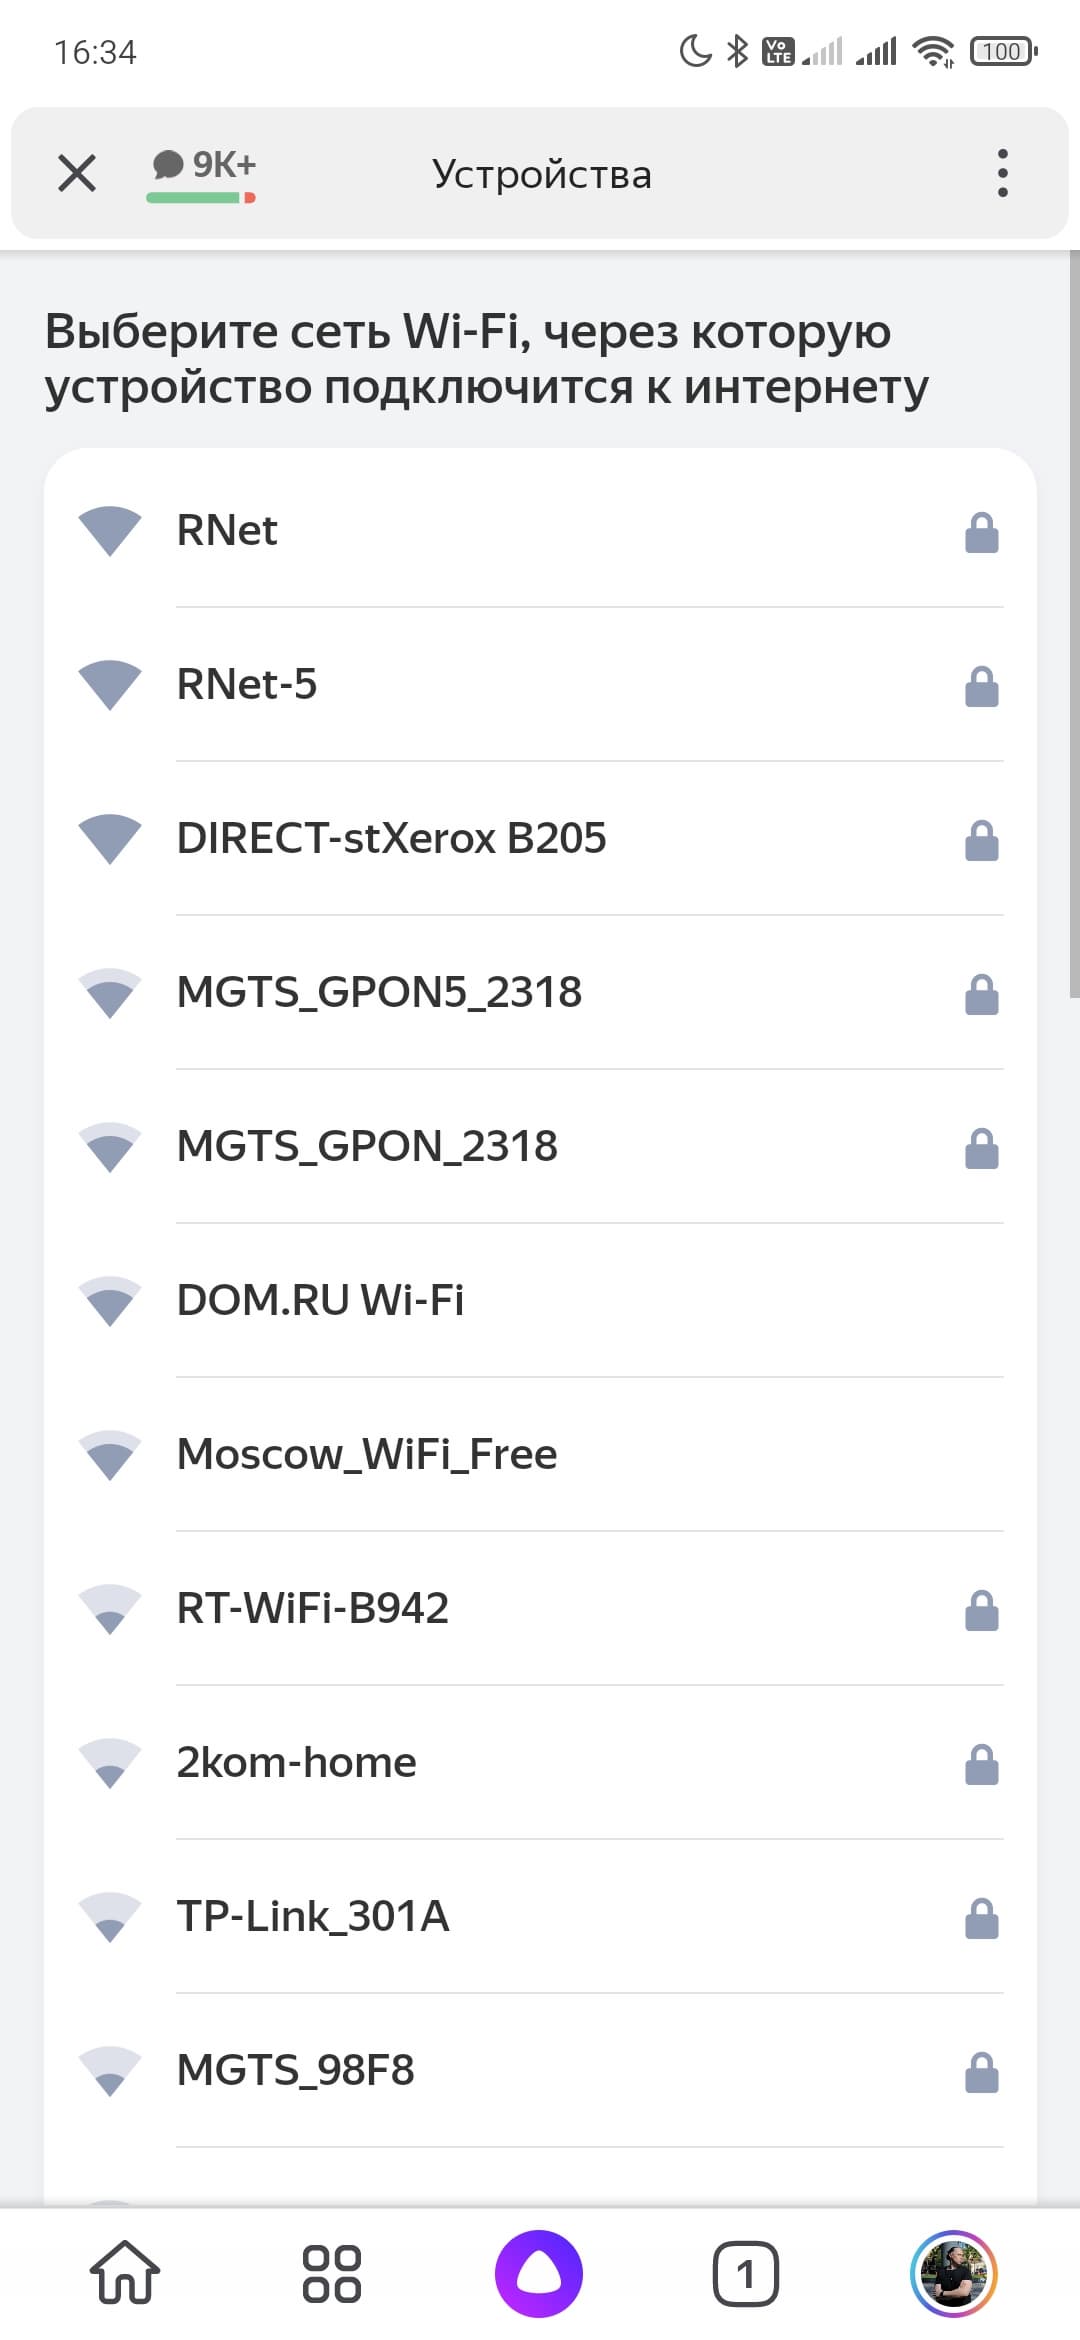Open the services grid menu

pos(332,2274)
